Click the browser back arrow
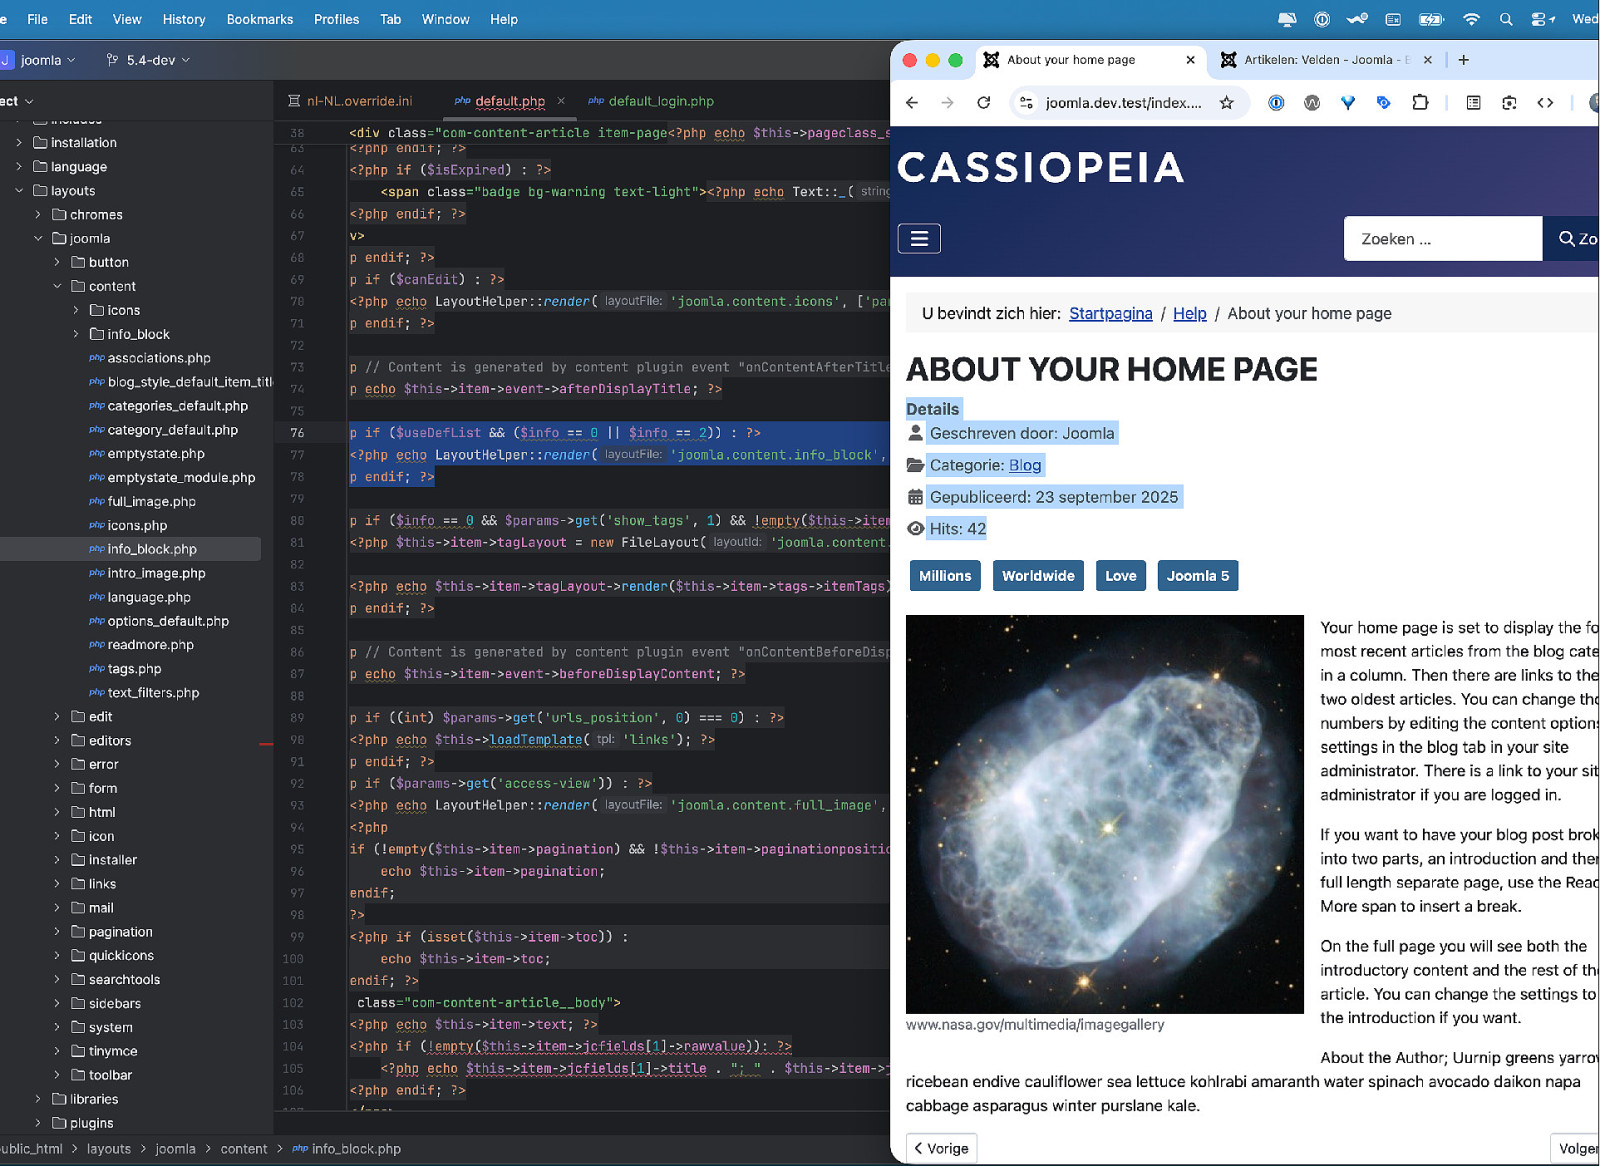 [912, 102]
